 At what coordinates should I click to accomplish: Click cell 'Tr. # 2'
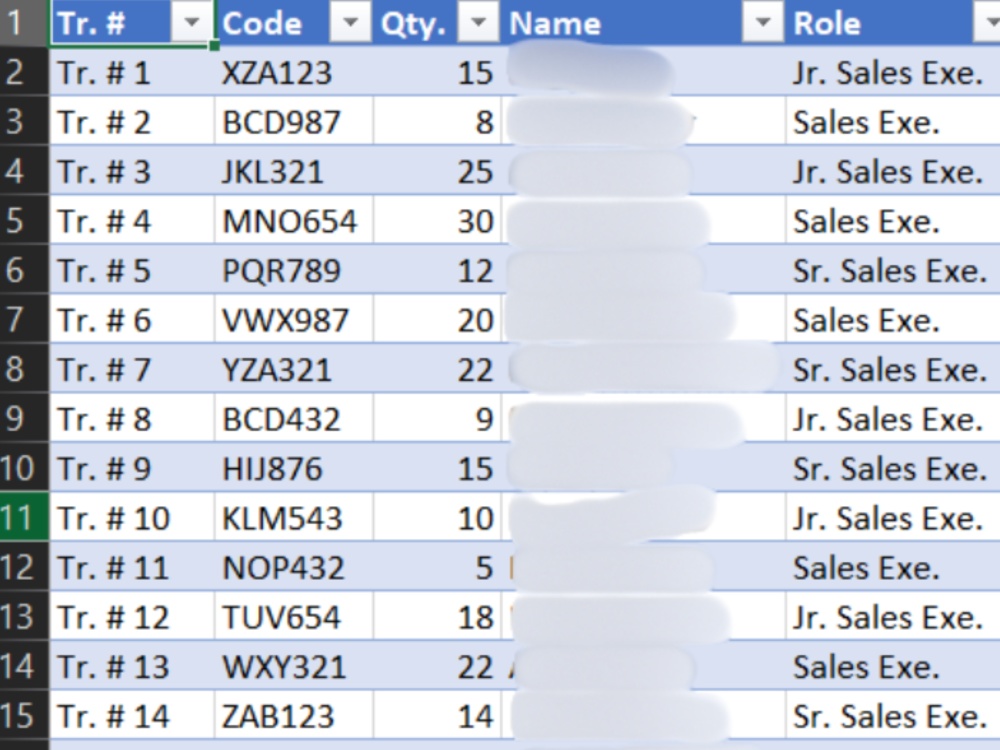click(132, 121)
